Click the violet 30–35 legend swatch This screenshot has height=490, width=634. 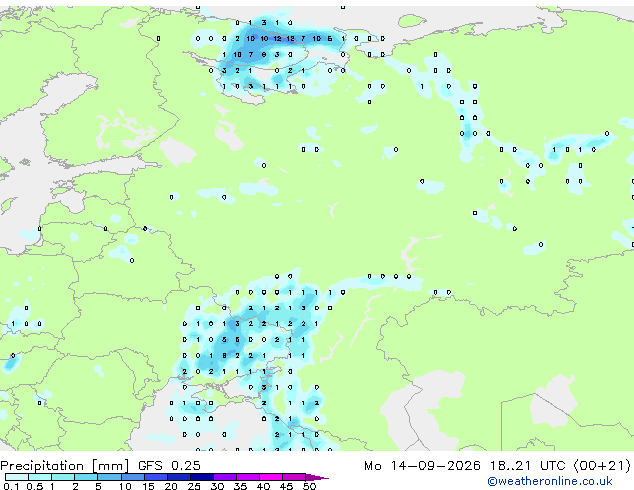pyautogui.click(x=225, y=477)
